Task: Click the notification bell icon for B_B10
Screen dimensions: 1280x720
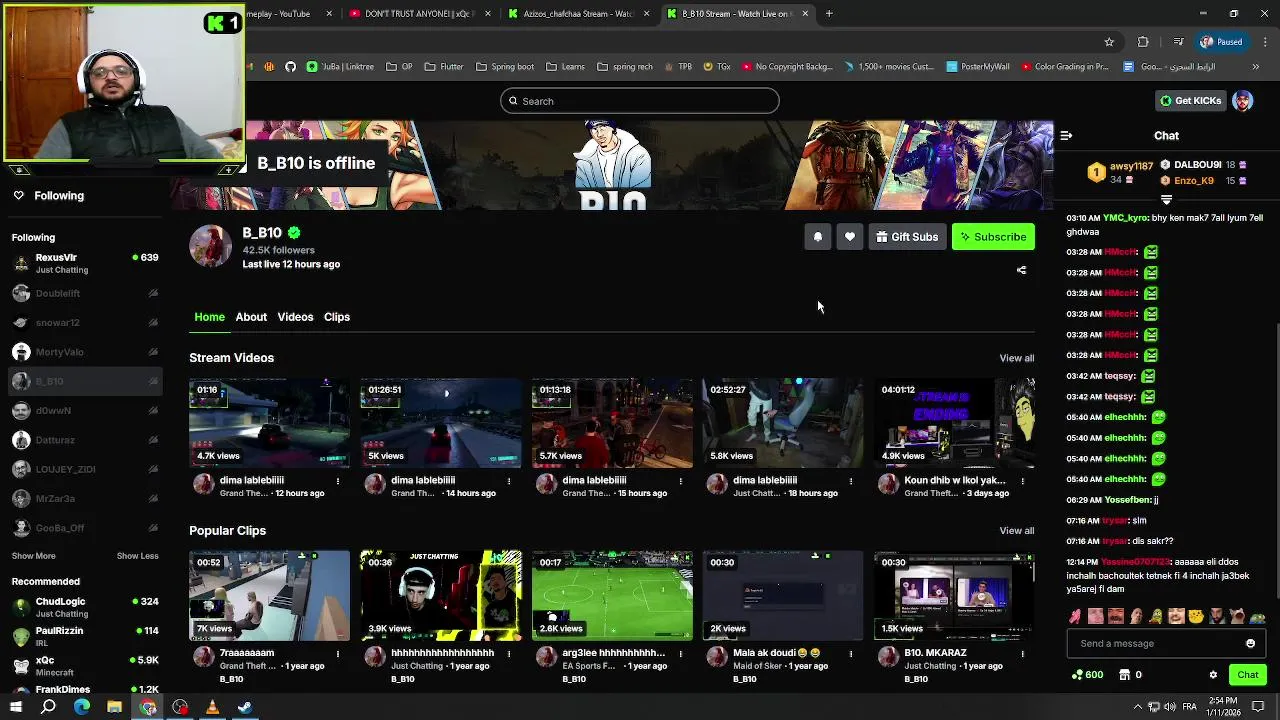Action: pos(817,237)
